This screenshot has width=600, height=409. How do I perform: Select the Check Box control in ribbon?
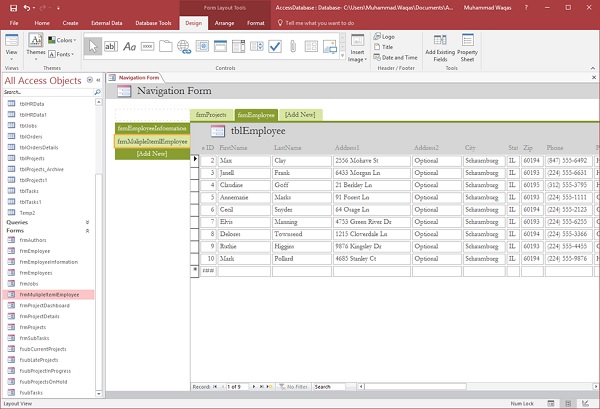coord(274,45)
